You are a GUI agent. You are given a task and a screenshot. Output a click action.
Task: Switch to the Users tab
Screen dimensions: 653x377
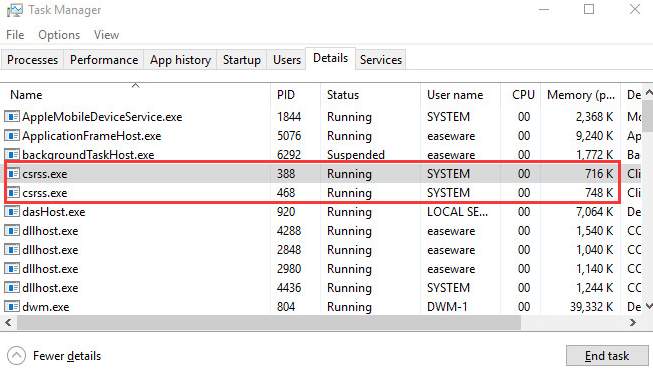pos(287,60)
